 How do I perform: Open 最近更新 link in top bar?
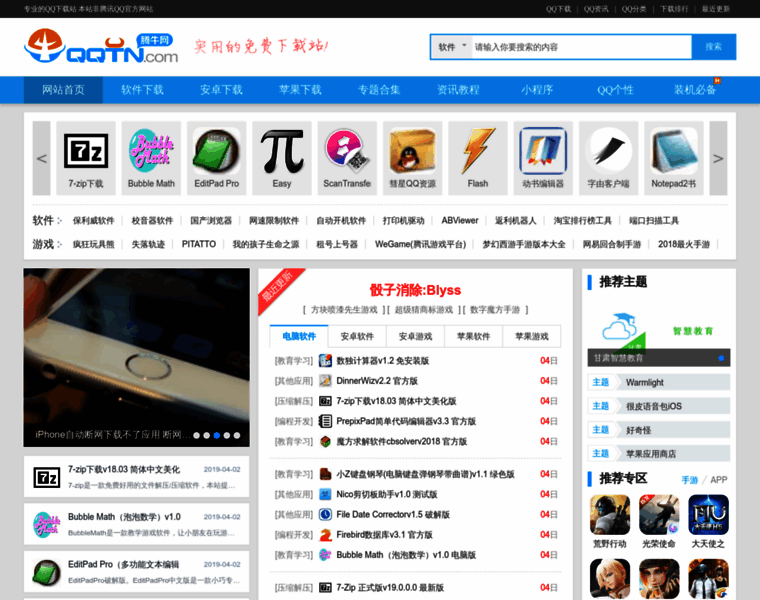[x=716, y=9]
